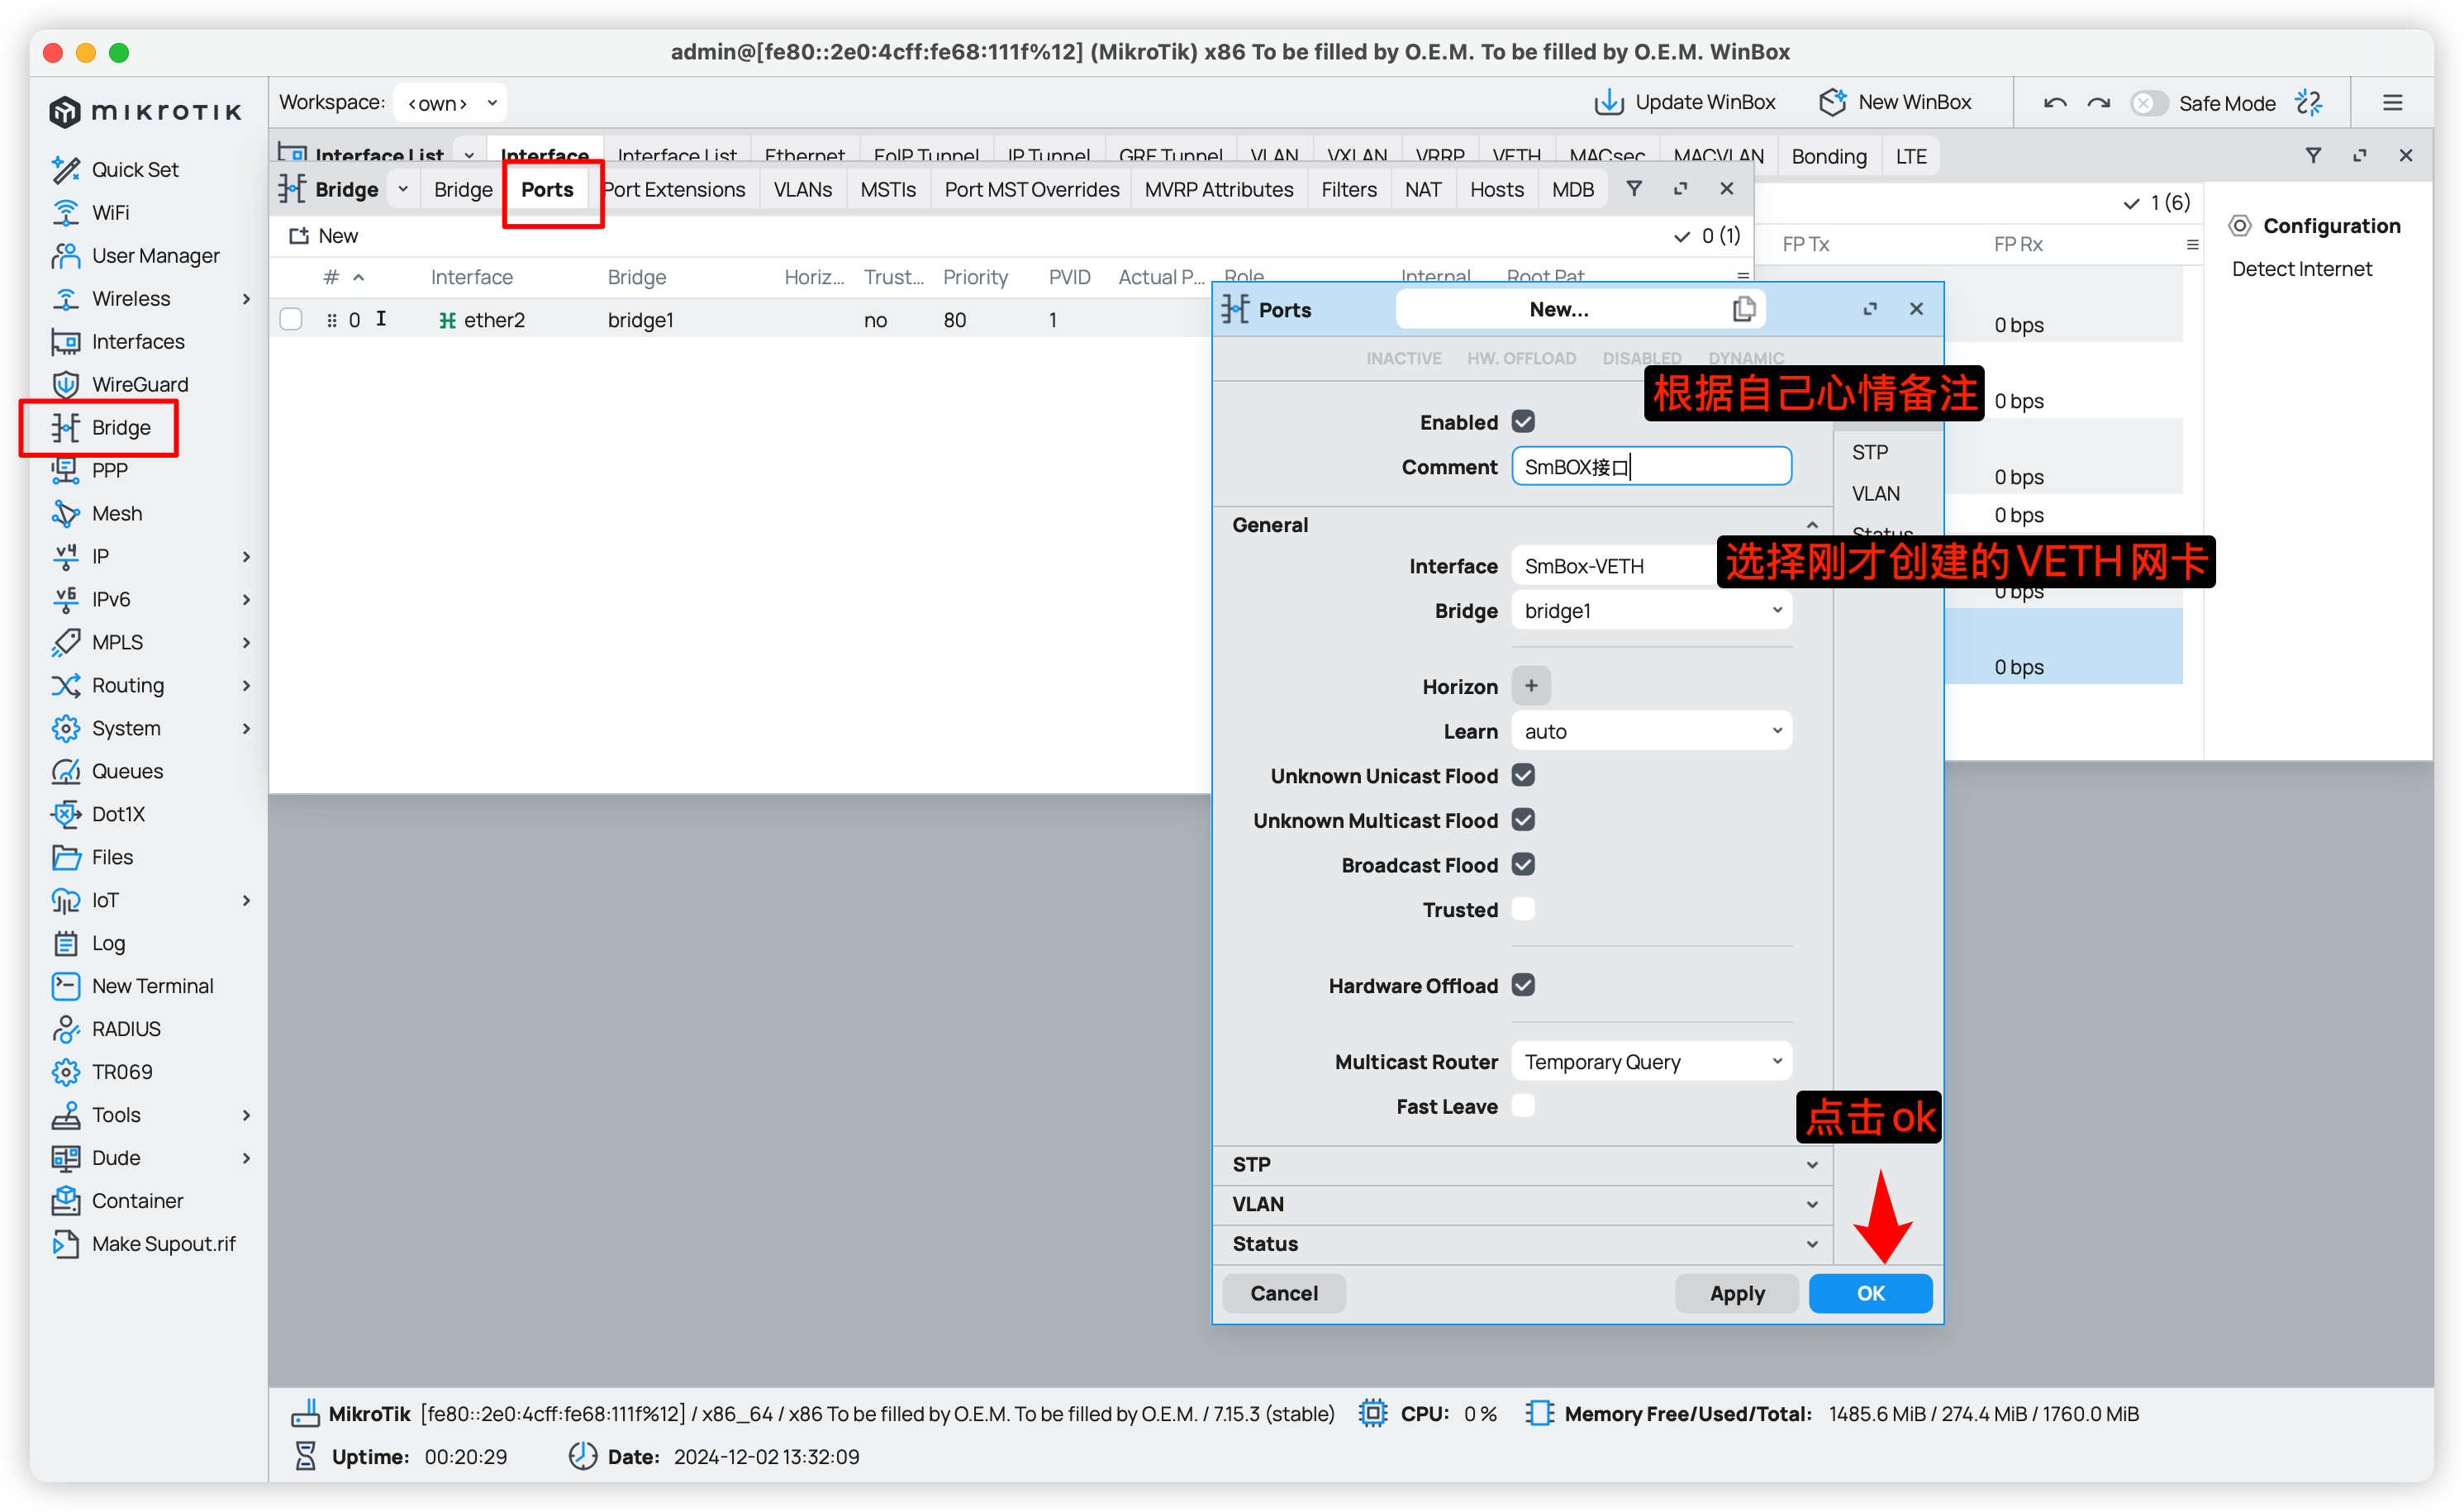Click Detect Internet under Configuration
The image size is (2464, 1512).
(2301, 268)
